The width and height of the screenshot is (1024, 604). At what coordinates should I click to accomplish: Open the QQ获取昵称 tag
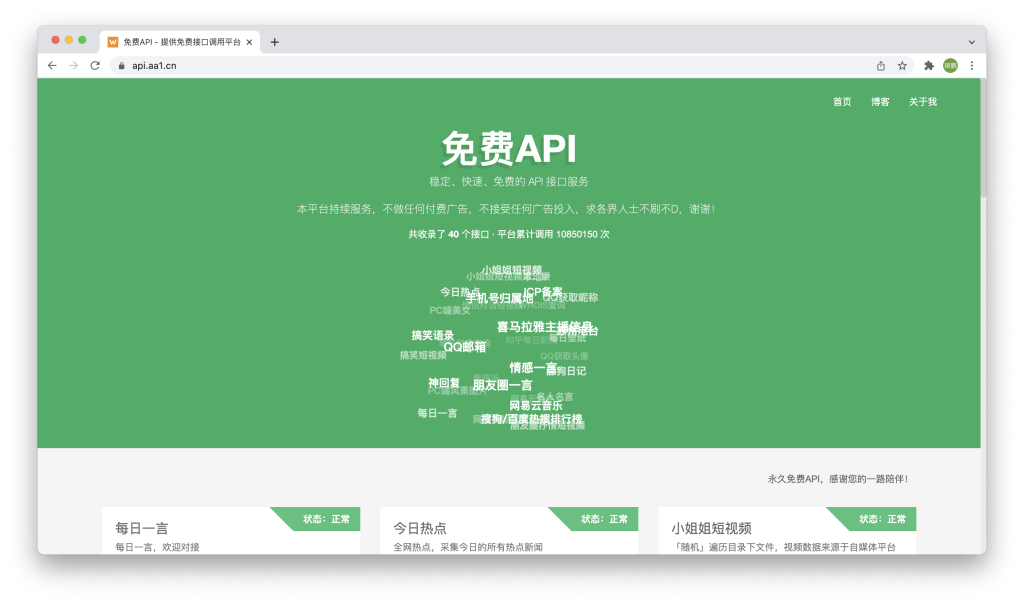[x=570, y=297]
